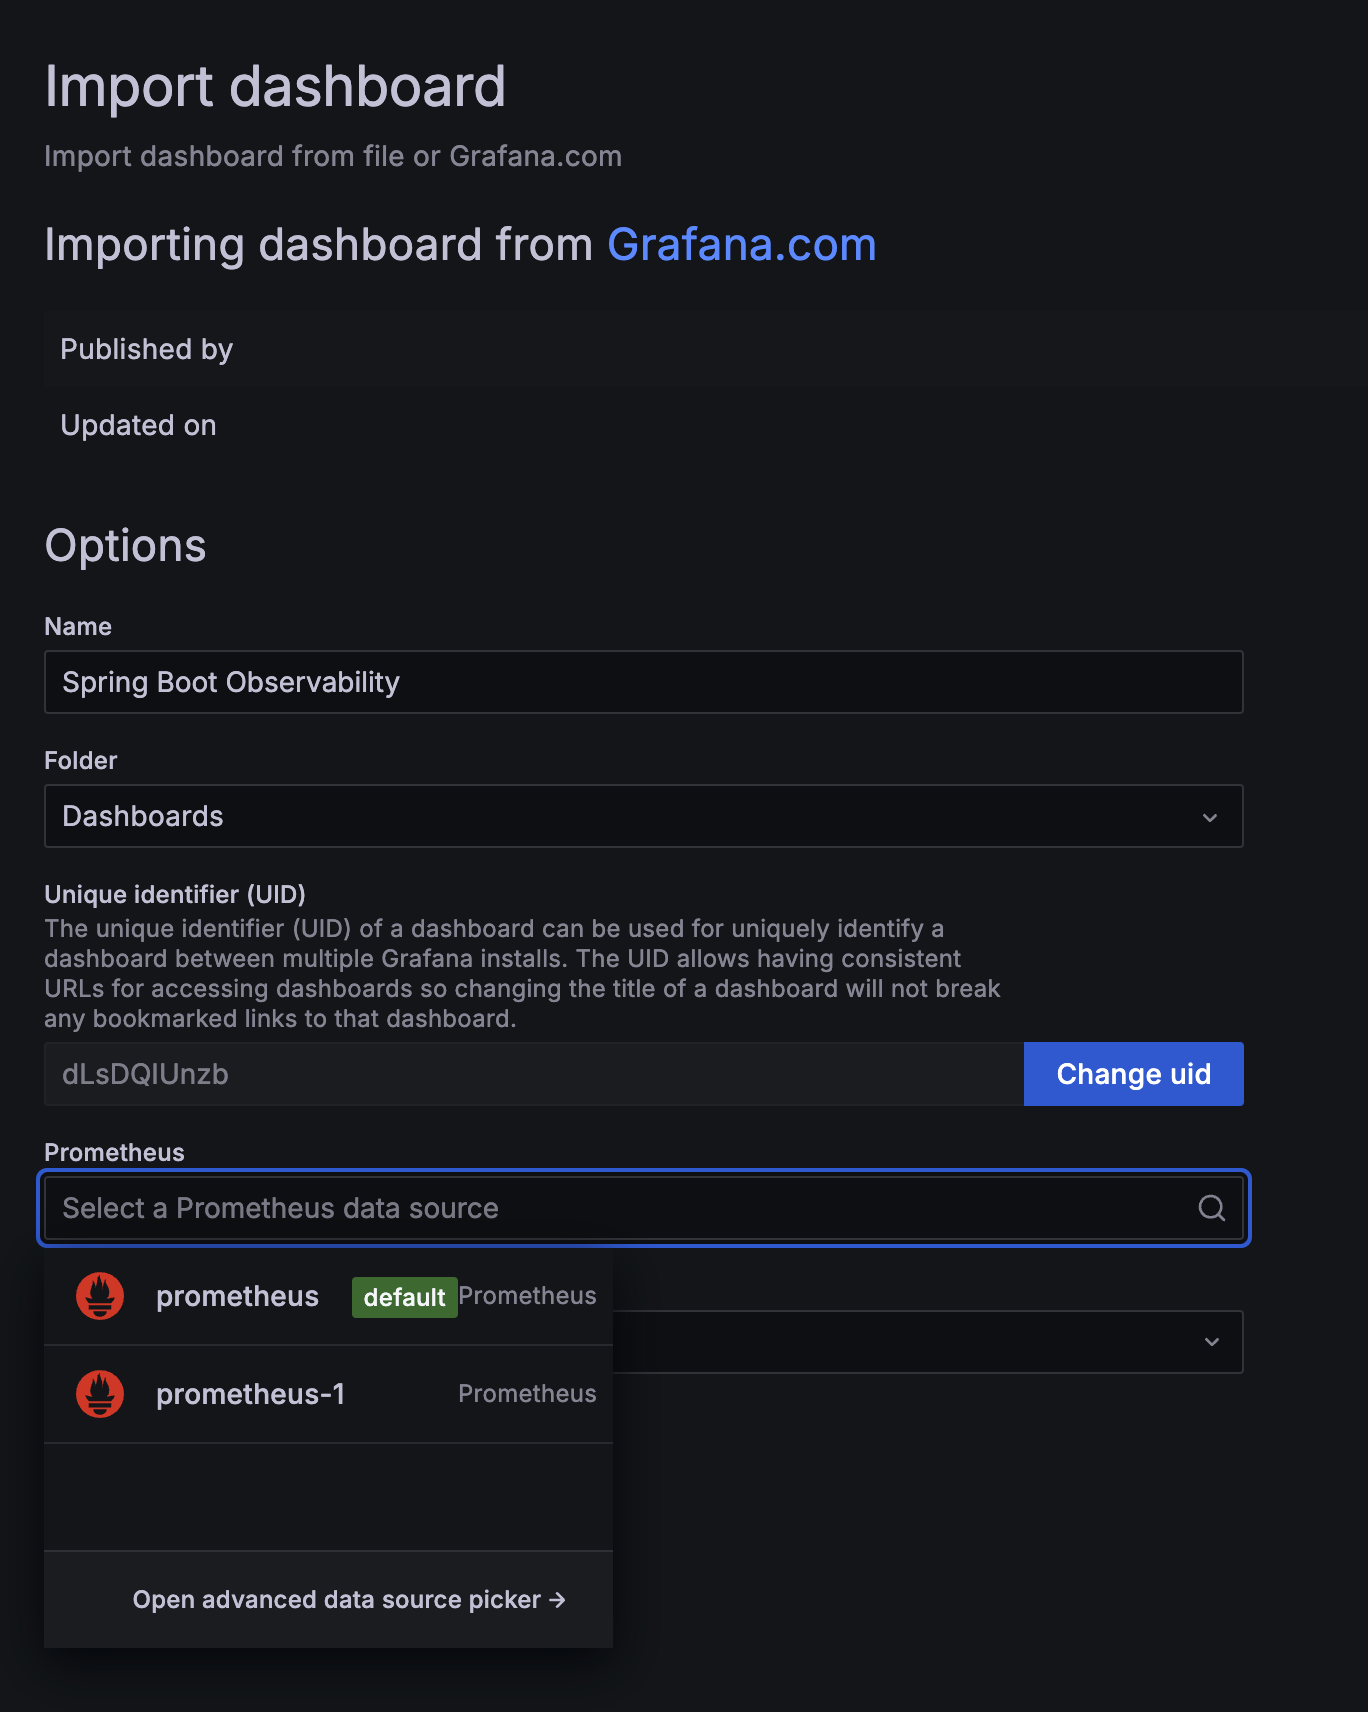Click the green default badge
The width and height of the screenshot is (1368, 1712).
404,1297
